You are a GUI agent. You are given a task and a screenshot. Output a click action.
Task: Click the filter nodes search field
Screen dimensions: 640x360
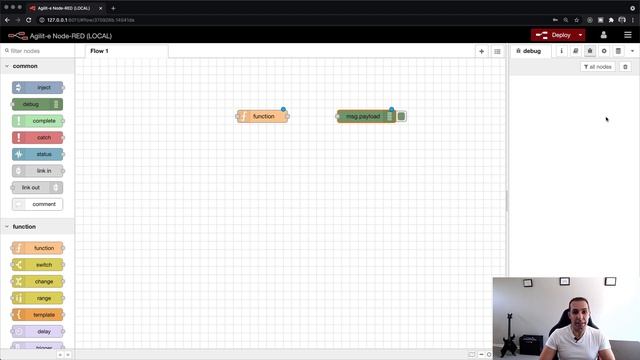point(38,51)
